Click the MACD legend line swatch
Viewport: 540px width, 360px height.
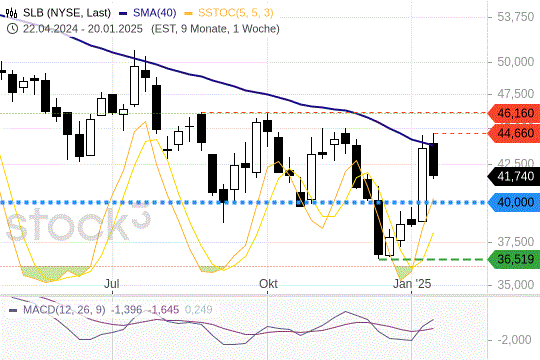click(x=13, y=310)
